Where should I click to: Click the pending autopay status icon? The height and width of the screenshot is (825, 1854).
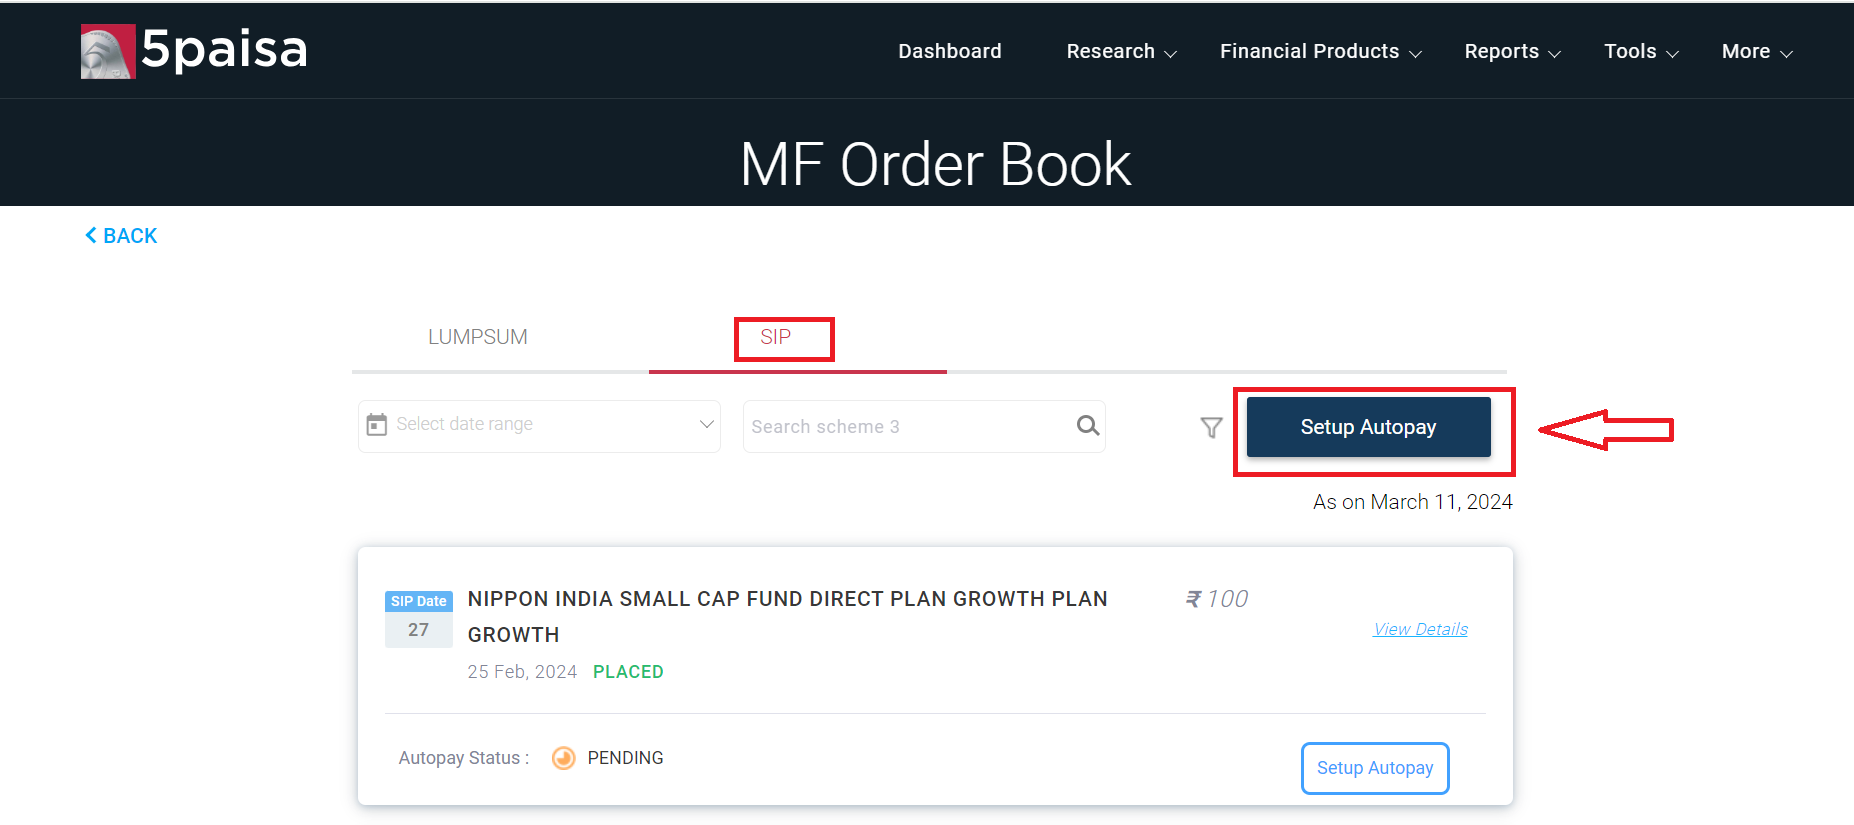click(564, 758)
